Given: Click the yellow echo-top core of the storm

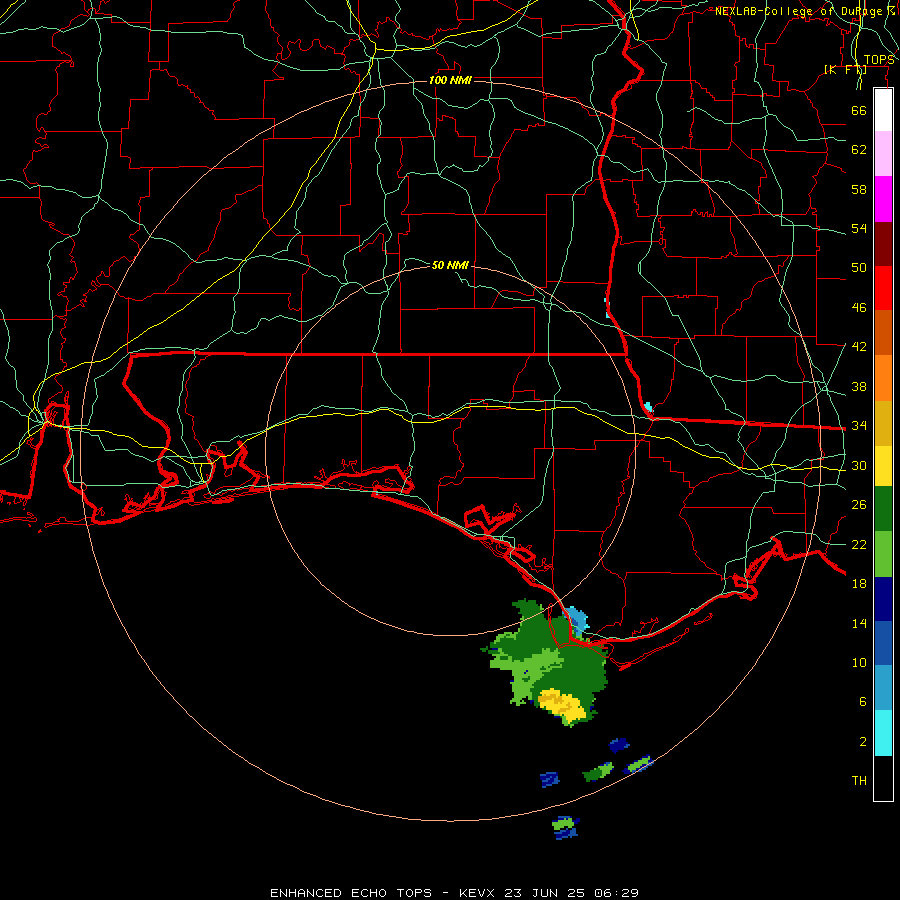Looking at the screenshot, I should [x=561, y=705].
